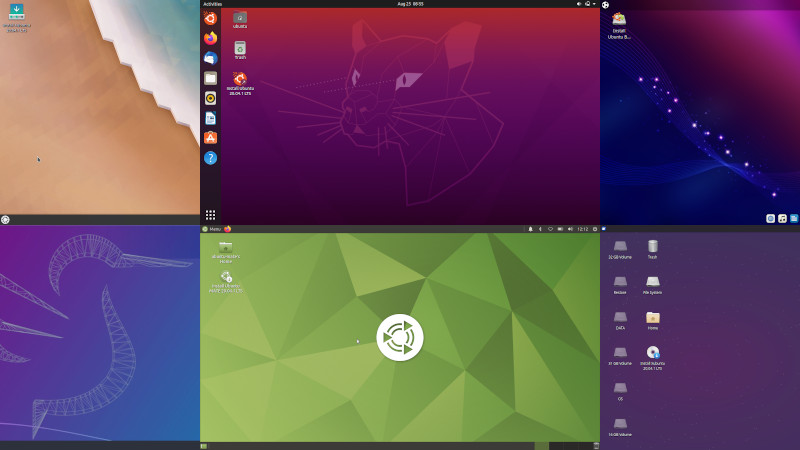Click the Help question mark icon
This screenshot has height=450, width=800.
[x=210, y=158]
